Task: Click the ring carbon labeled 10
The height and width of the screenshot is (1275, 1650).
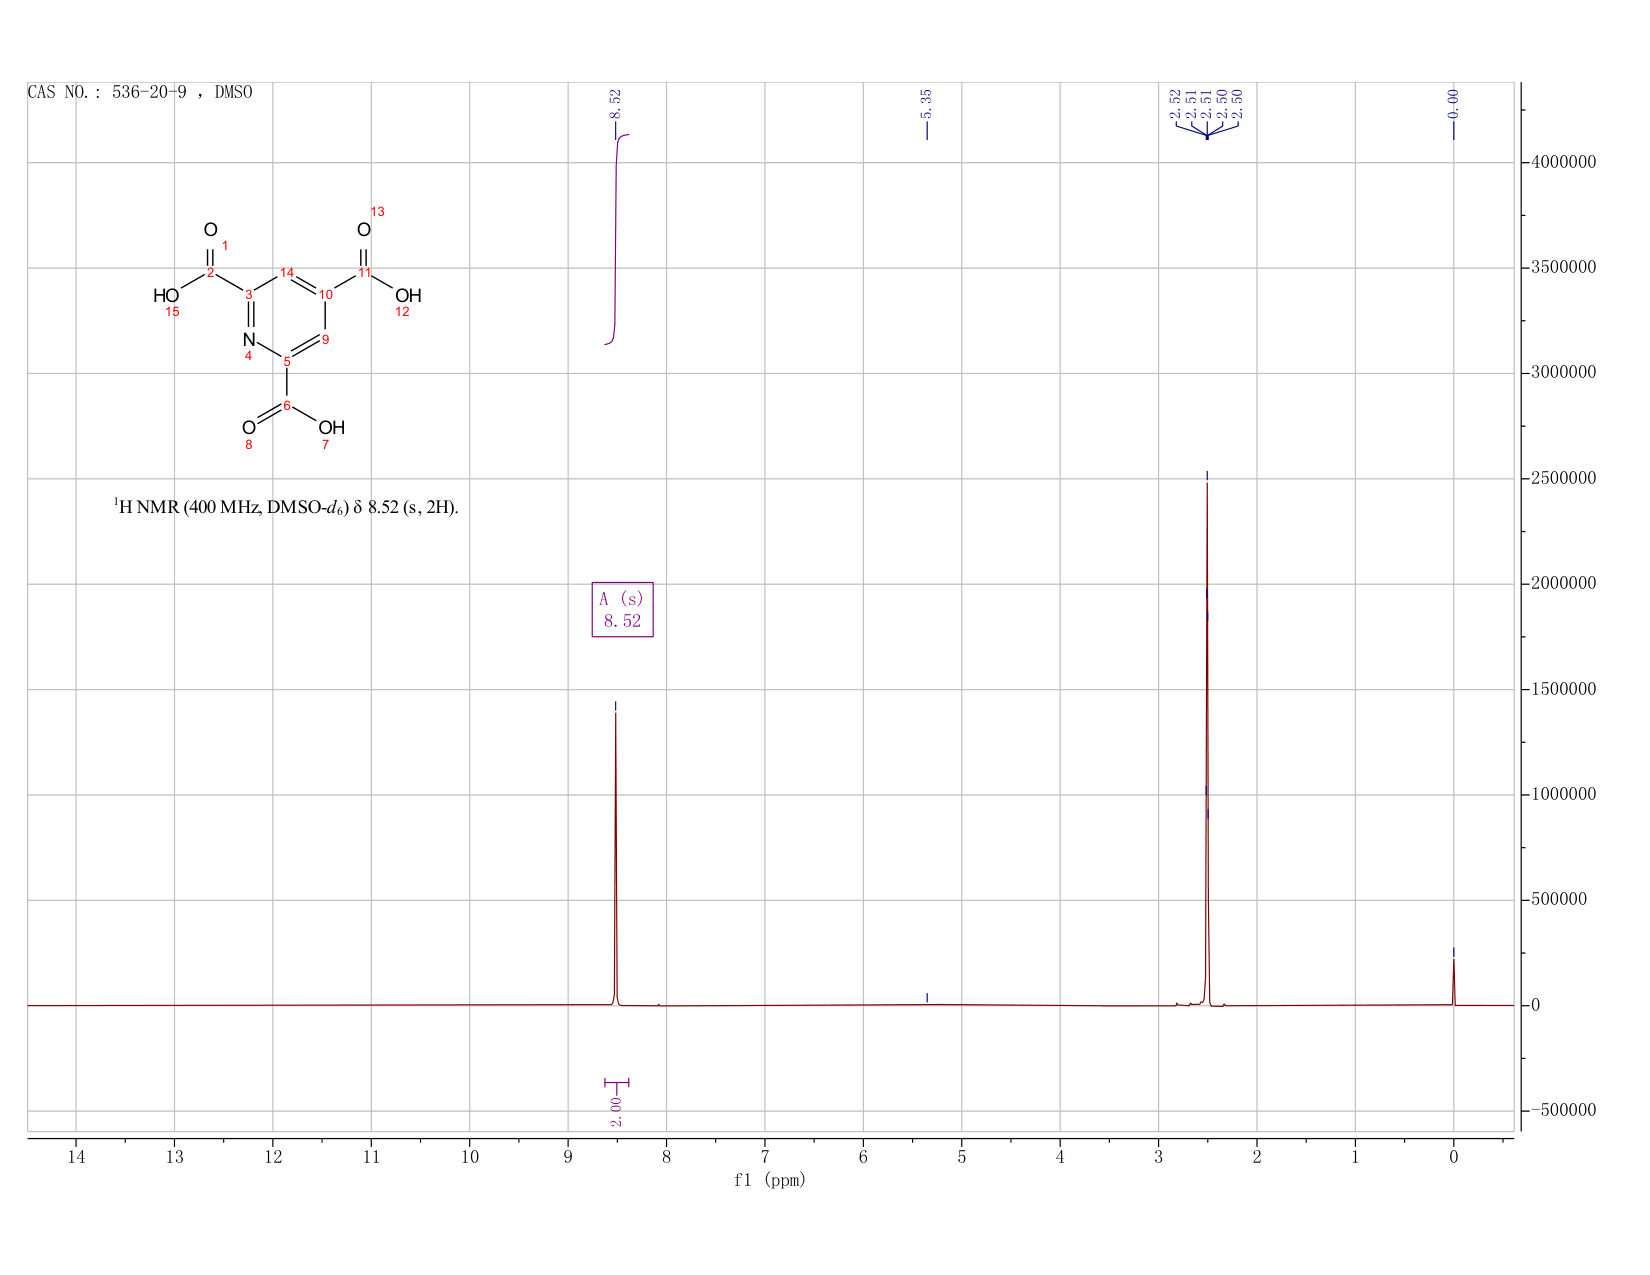Action: (x=325, y=294)
